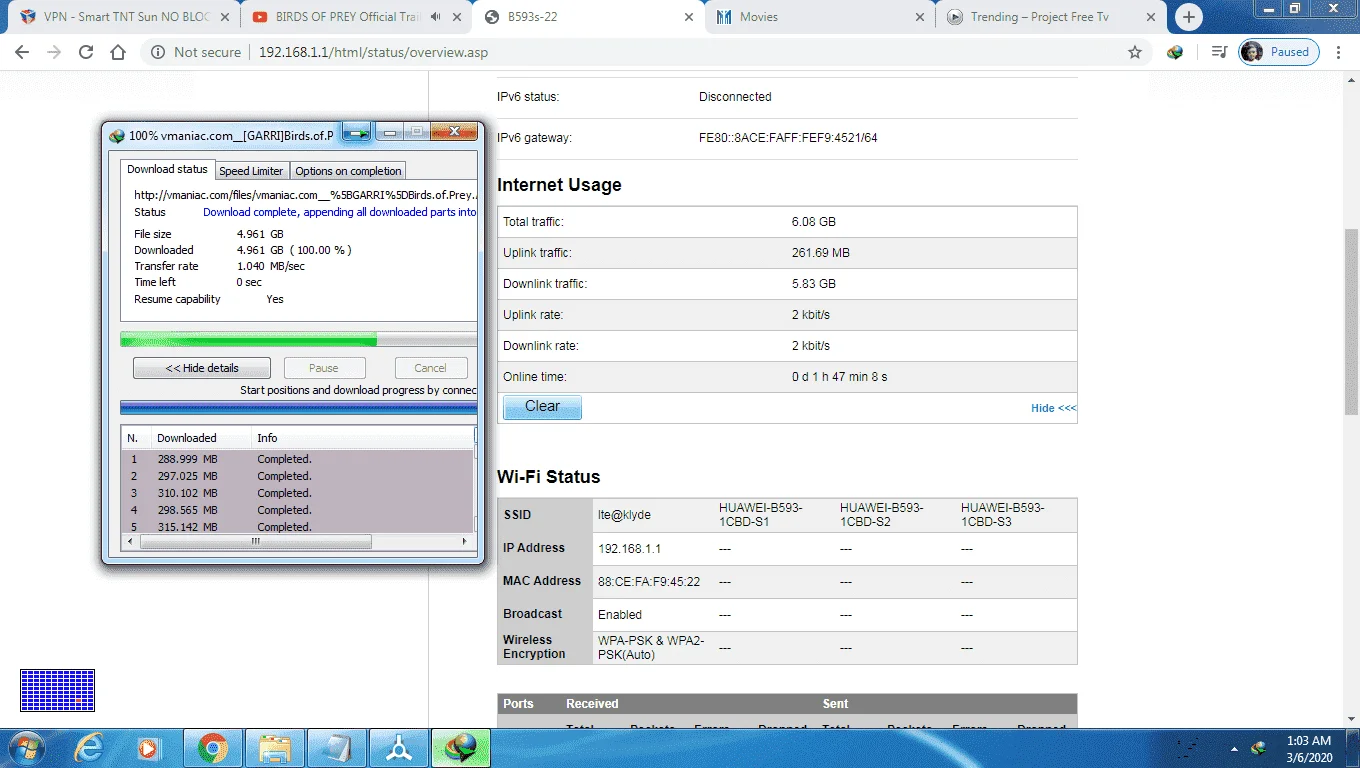Open the Chrome three-dot menu
Image resolution: width=1360 pixels, height=768 pixels.
1339,52
